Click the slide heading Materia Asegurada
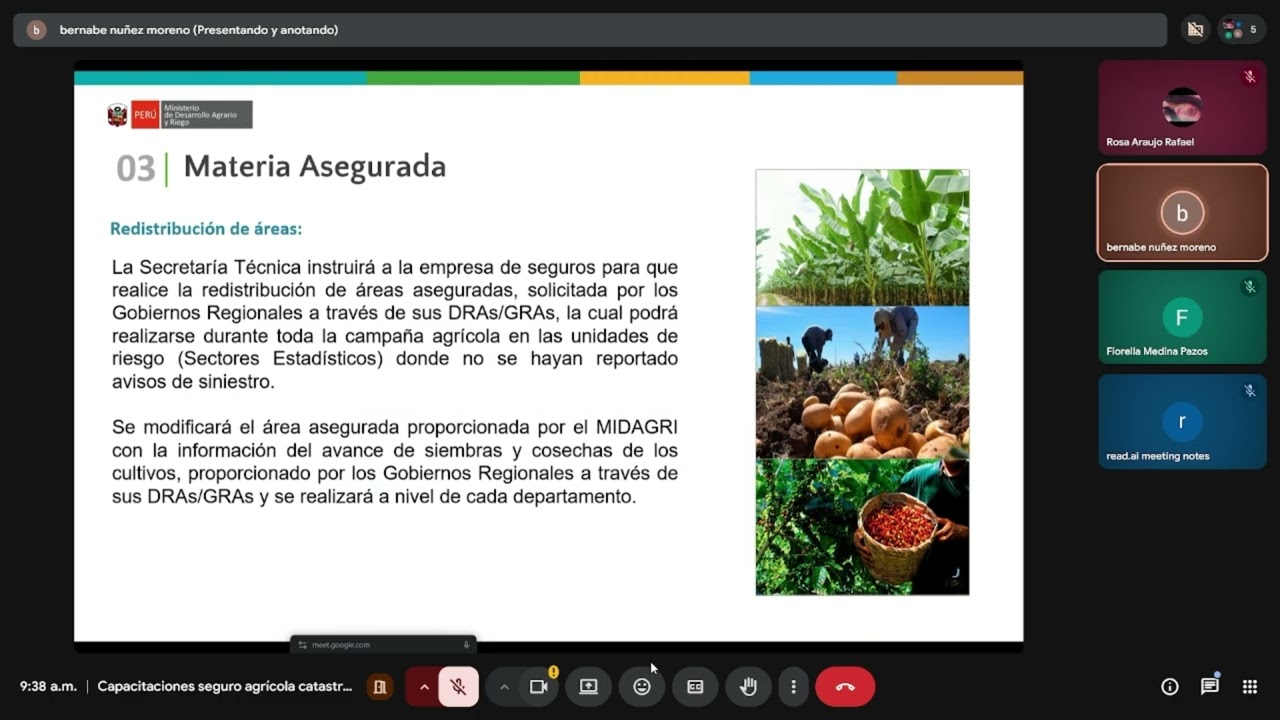Viewport: 1280px width, 720px height. [x=315, y=166]
